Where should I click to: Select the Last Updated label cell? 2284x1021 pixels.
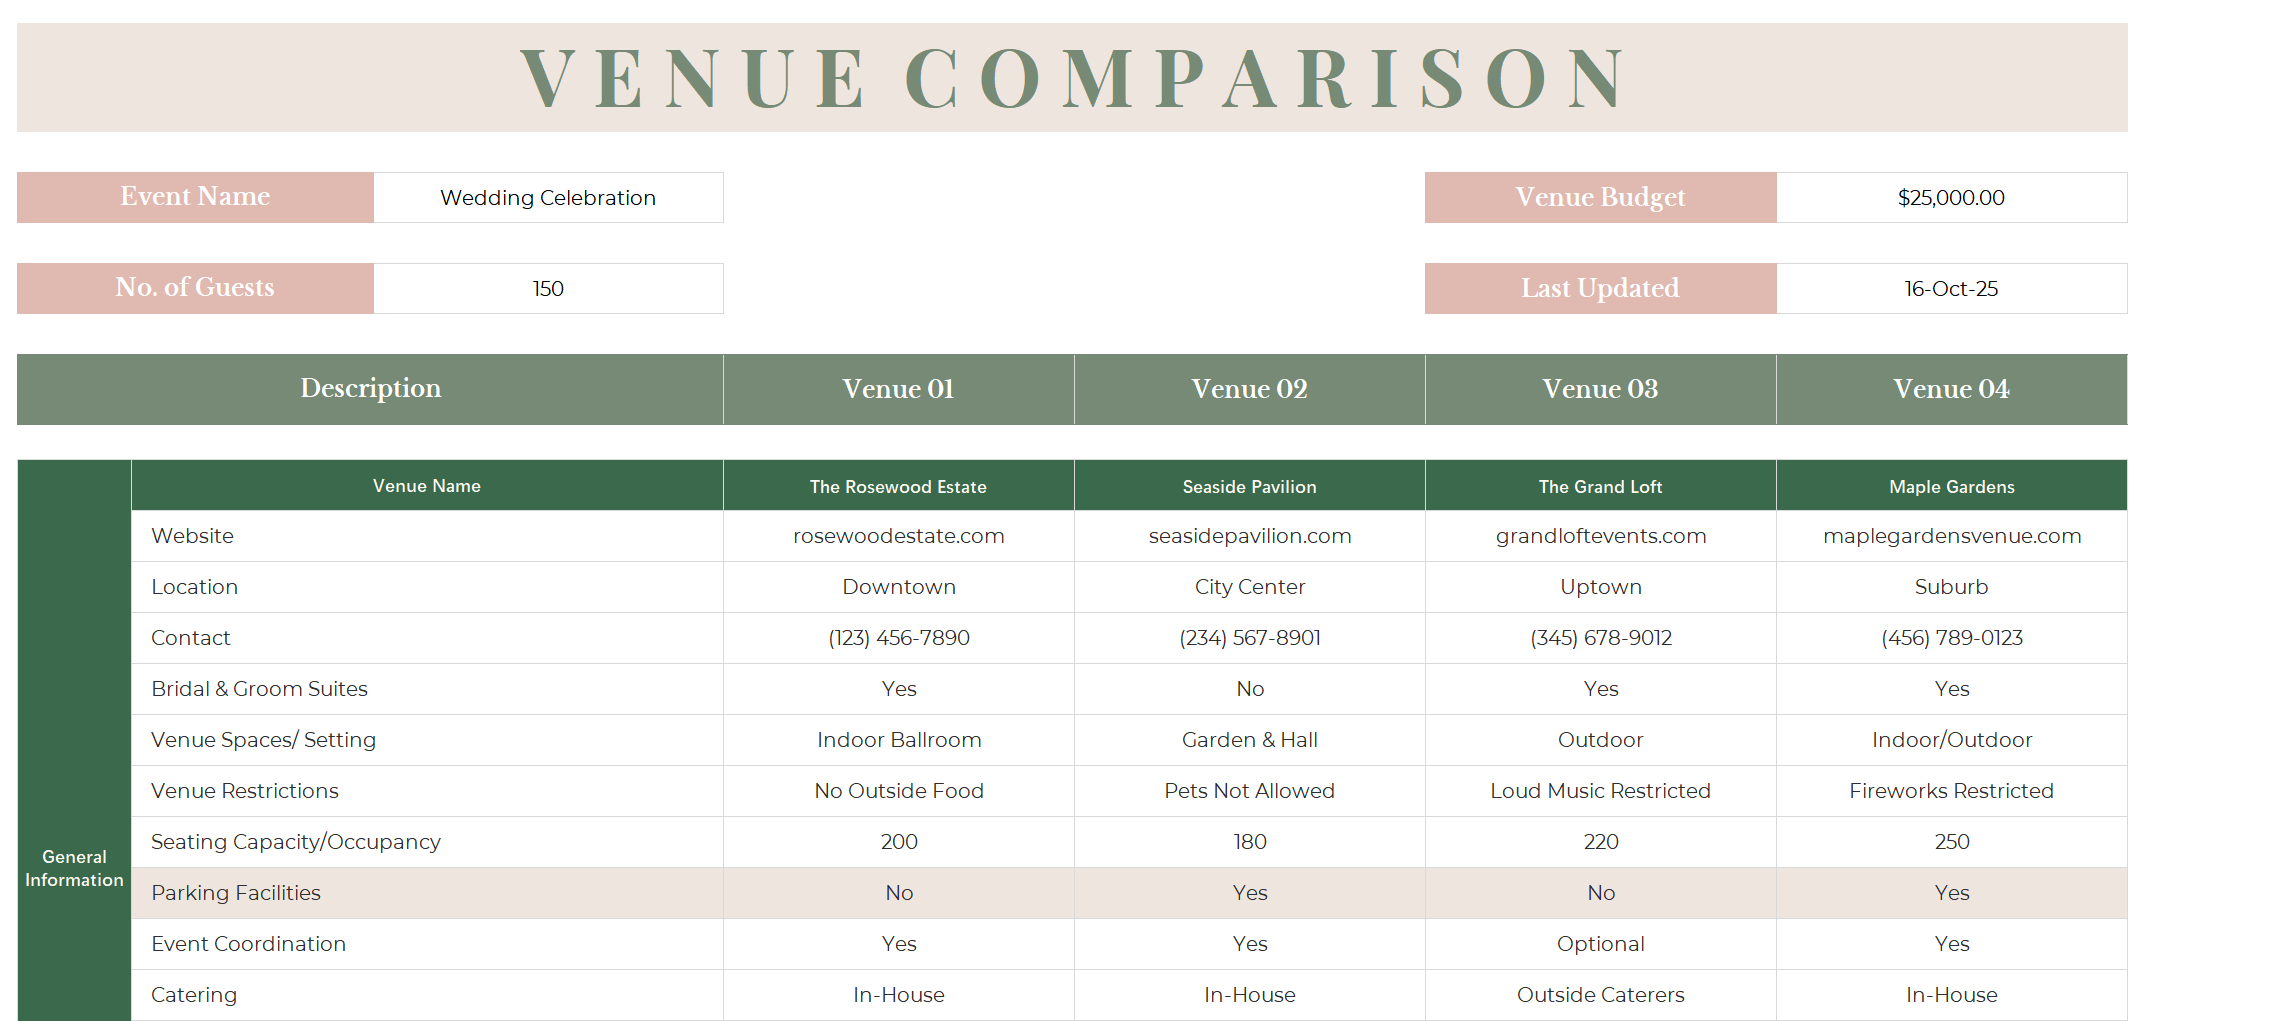[1600, 288]
